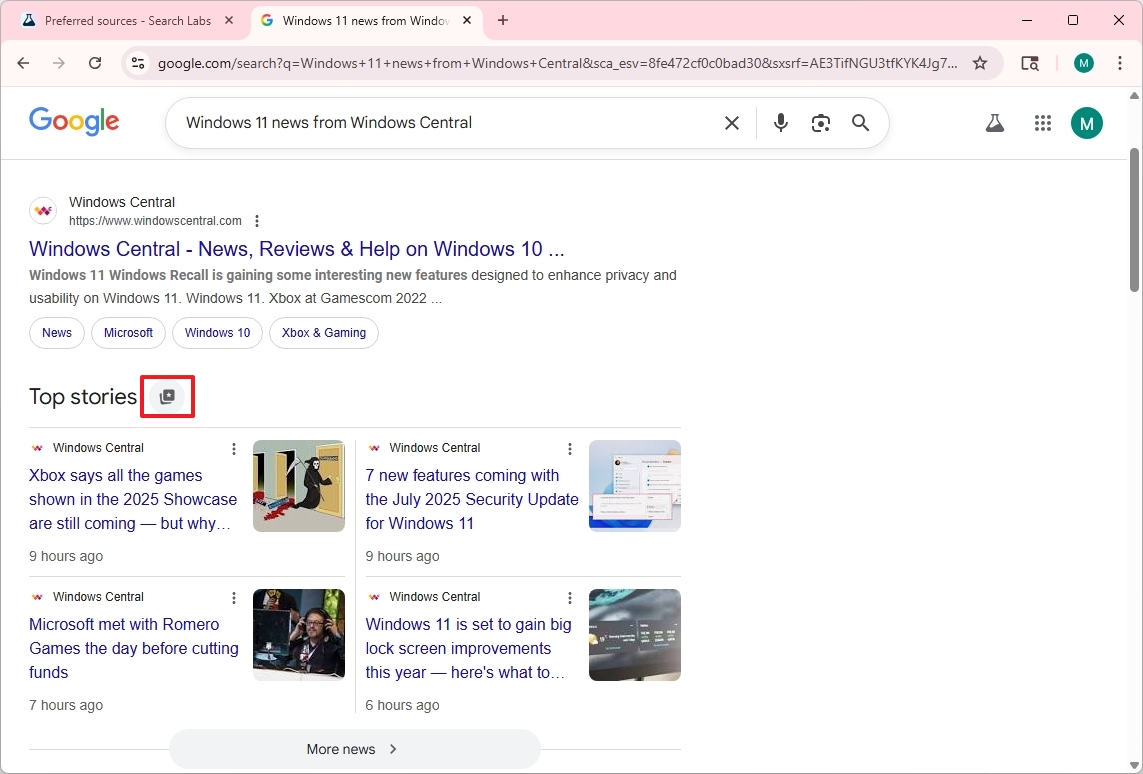1143x774 pixels.
Task: Open more options for lock screen improvements story
Action: tap(570, 598)
